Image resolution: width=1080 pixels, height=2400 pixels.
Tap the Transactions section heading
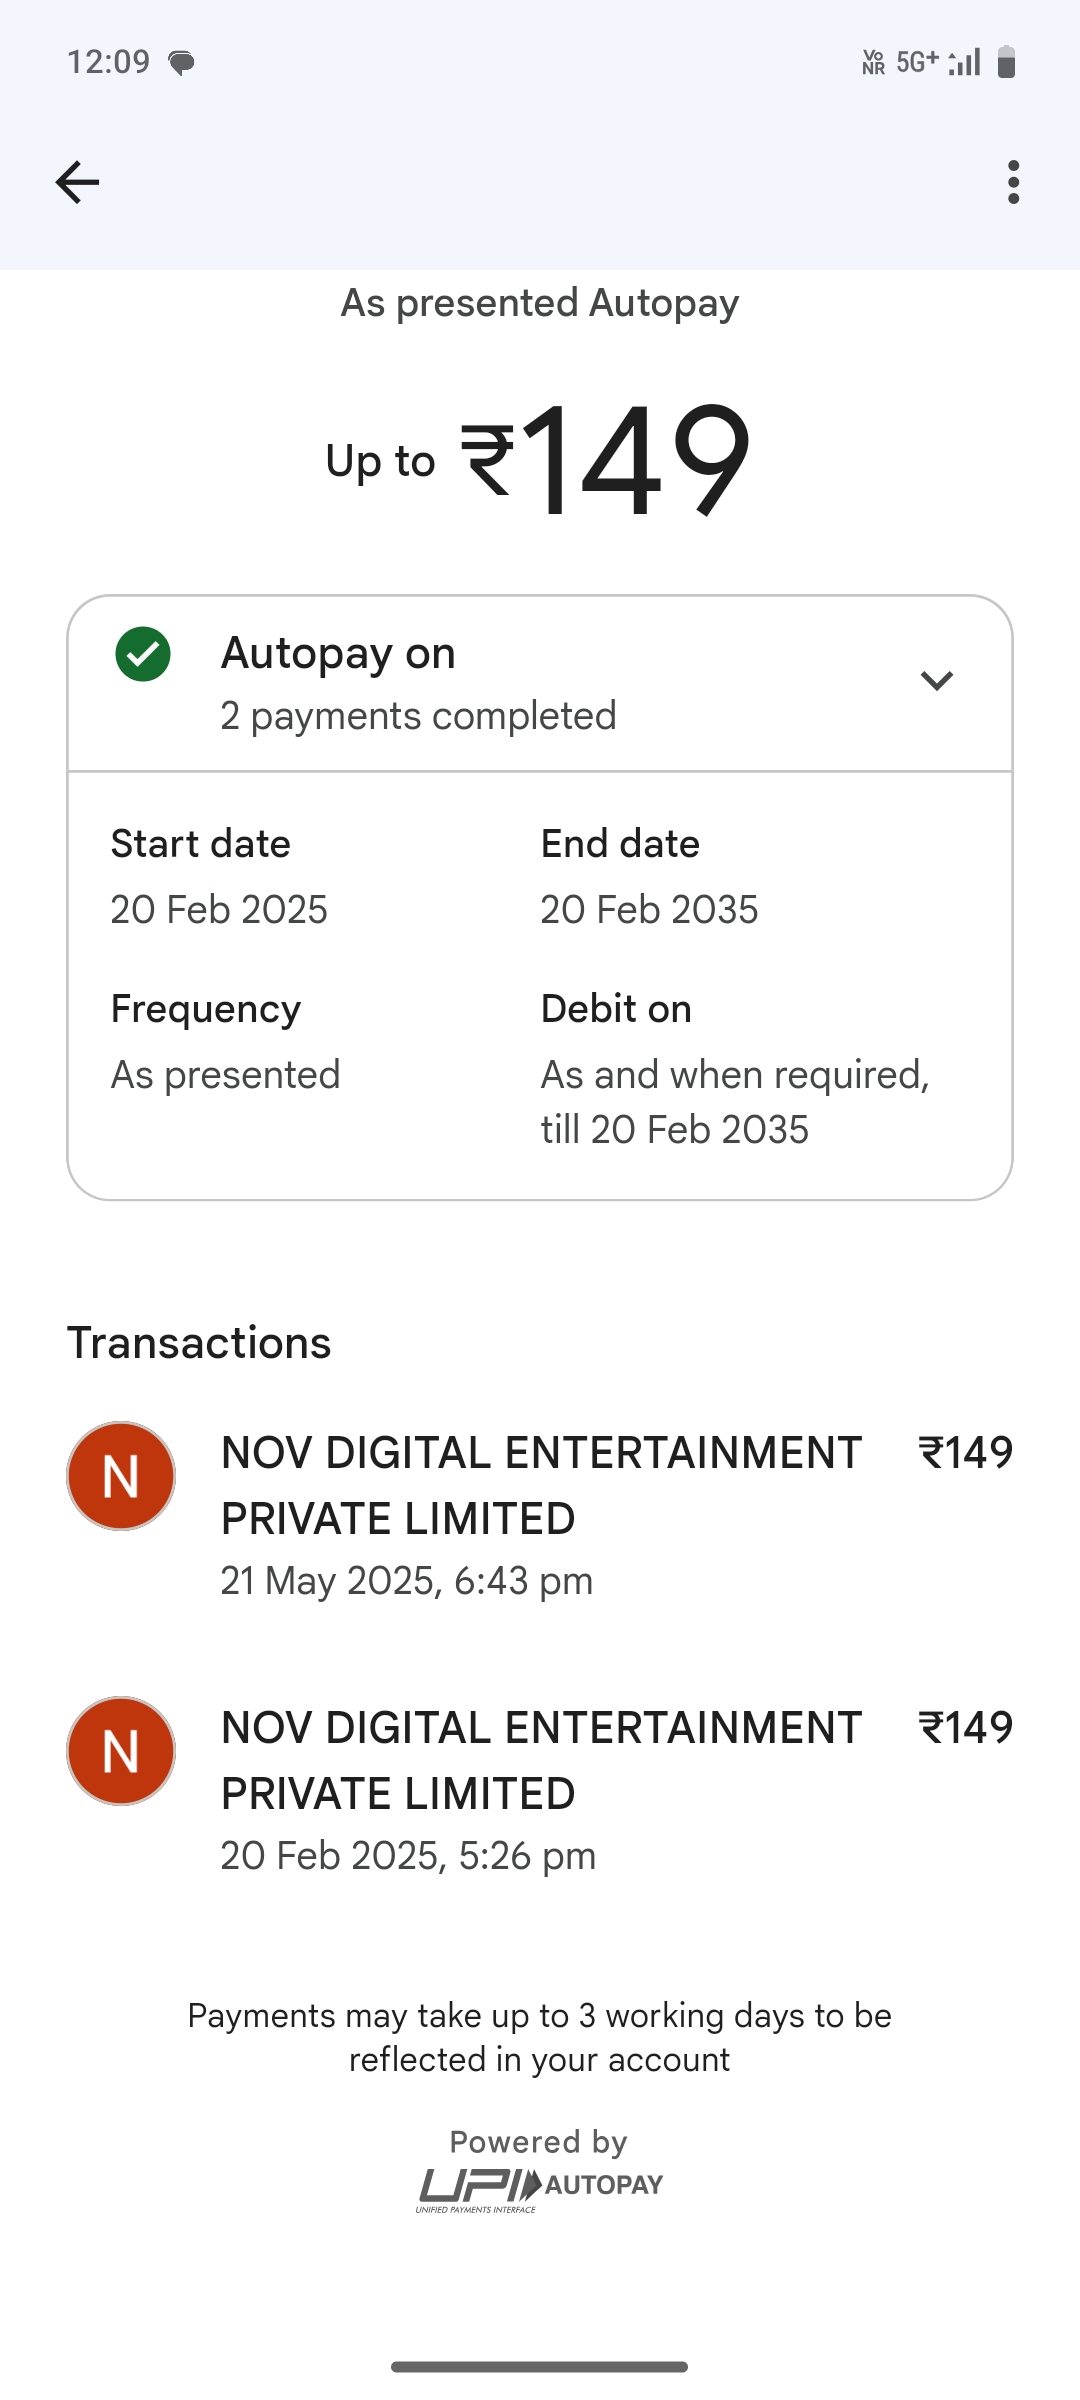pos(199,1343)
